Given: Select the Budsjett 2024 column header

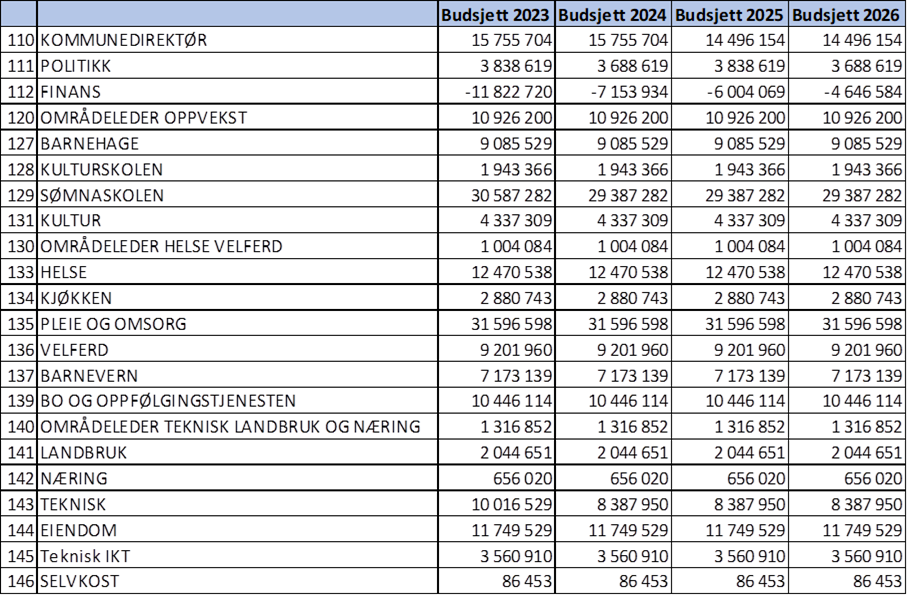Looking at the screenshot, I should [x=613, y=14].
